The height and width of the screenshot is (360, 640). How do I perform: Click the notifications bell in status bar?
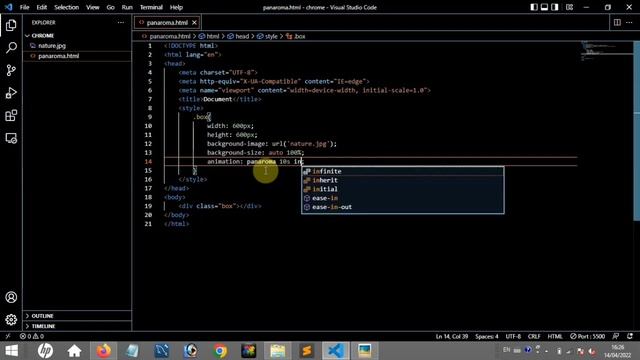tap(630, 336)
